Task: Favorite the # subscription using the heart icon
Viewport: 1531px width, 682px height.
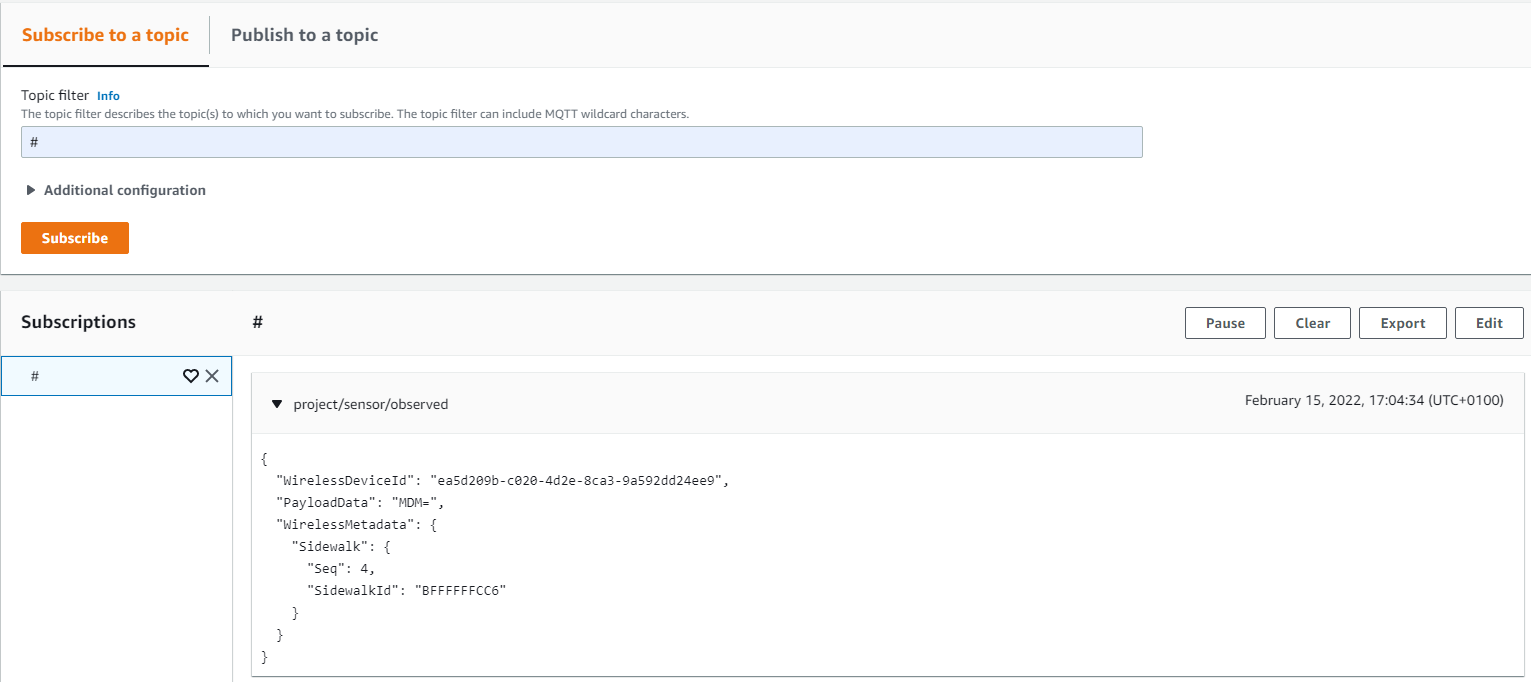Action: [x=191, y=376]
